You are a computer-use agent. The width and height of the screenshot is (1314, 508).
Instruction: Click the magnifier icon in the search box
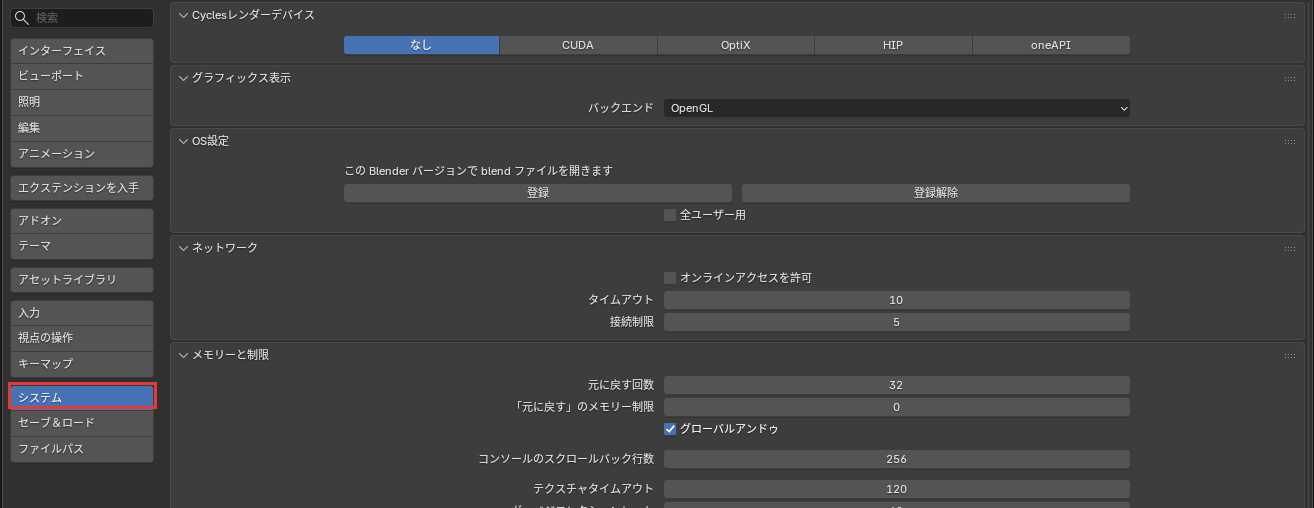coord(22,18)
